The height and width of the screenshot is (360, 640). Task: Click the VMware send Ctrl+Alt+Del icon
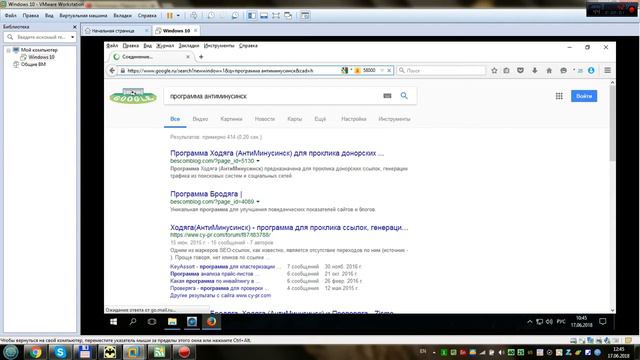(x=194, y=16)
